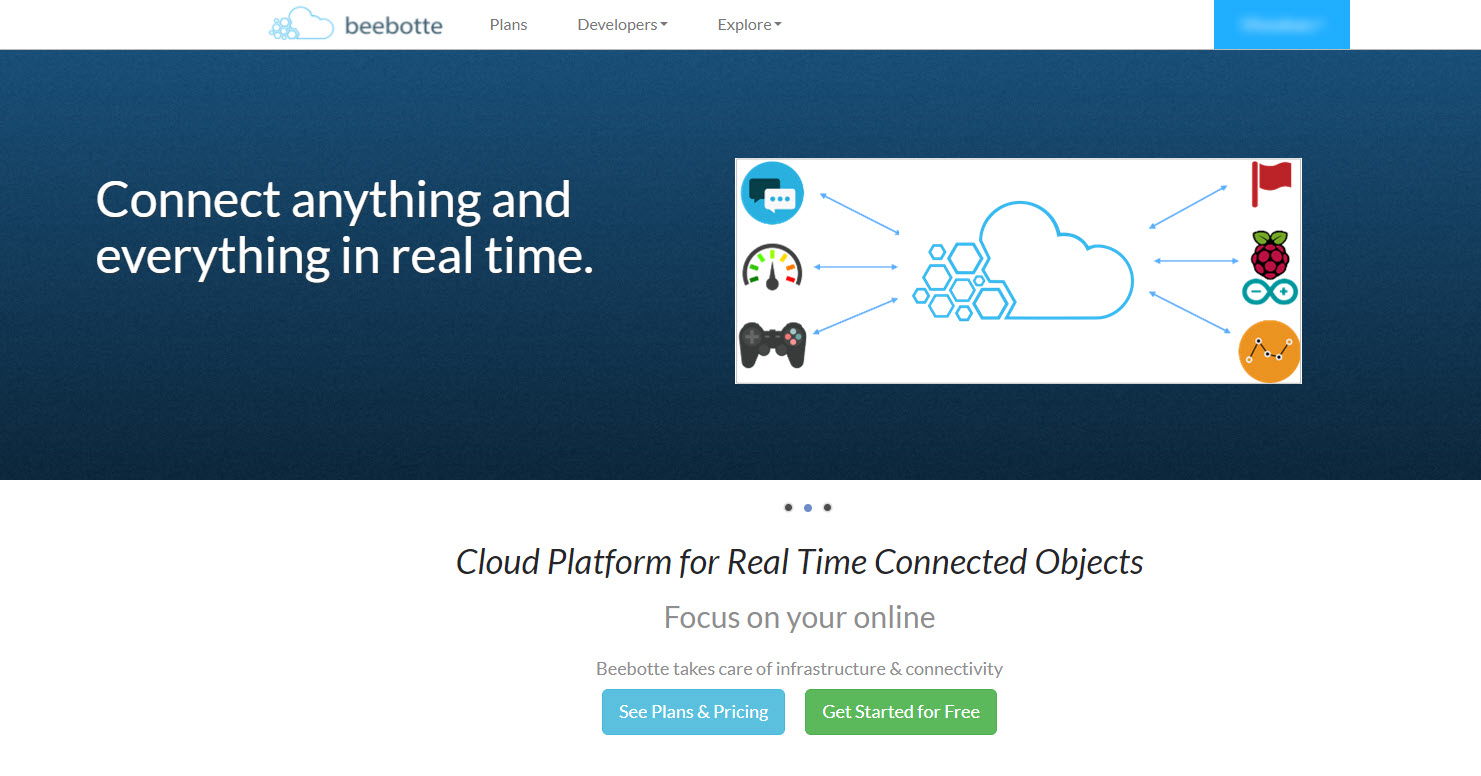Select the highlighted second slide indicator

coord(807,507)
